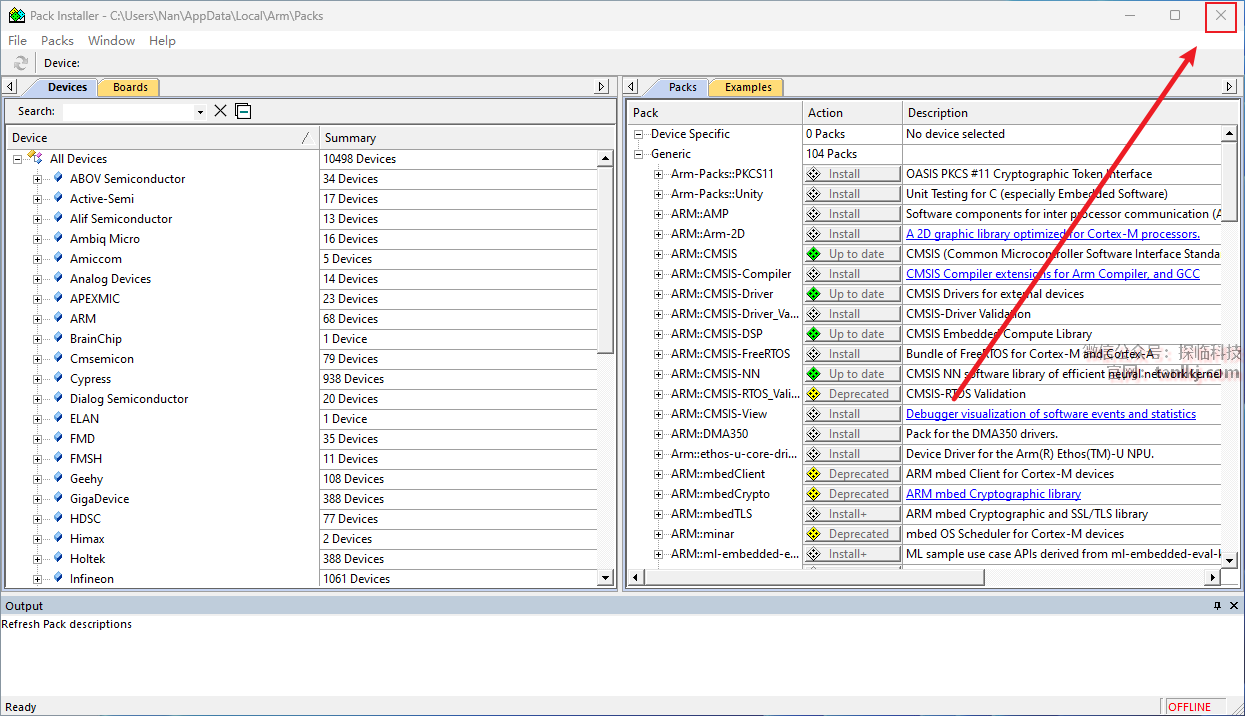Collapse the Generic packs group
The width and height of the screenshot is (1245, 716).
point(639,154)
